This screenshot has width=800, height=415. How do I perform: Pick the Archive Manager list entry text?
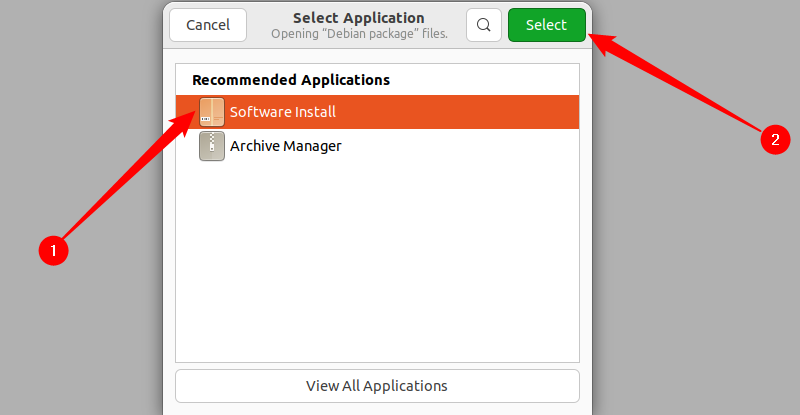pos(286,146)
